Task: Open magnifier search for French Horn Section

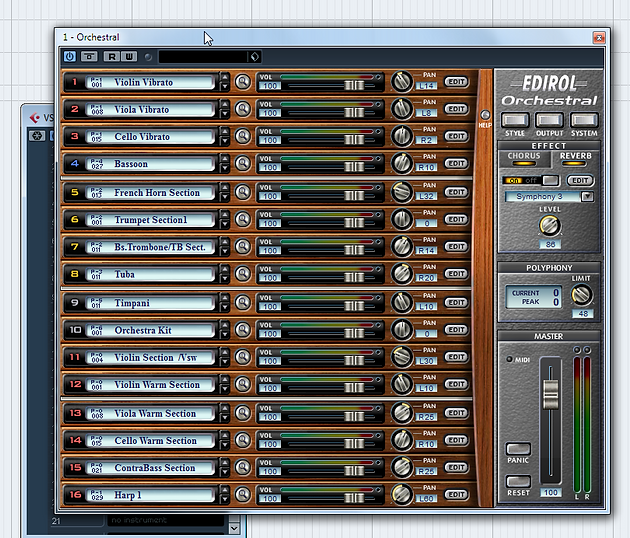Action: coord(243,192)
